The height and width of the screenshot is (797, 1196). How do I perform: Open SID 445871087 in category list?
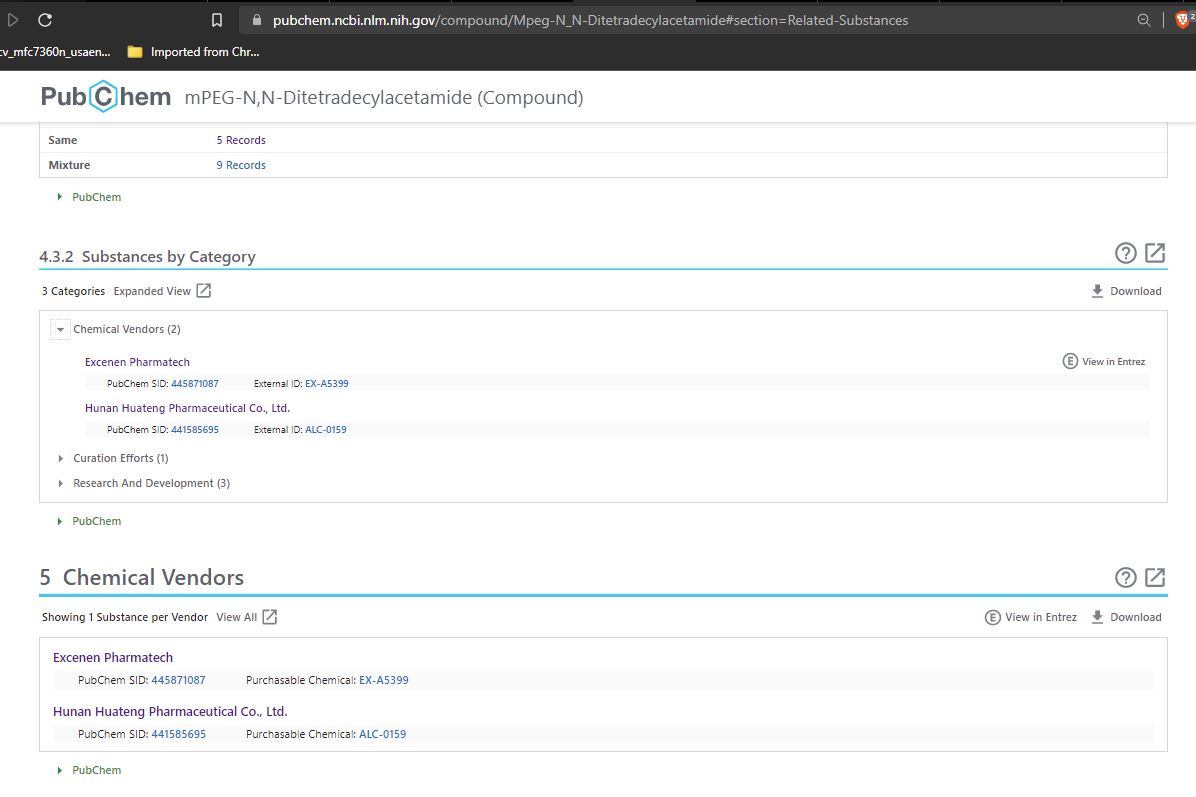coord(195,384)
